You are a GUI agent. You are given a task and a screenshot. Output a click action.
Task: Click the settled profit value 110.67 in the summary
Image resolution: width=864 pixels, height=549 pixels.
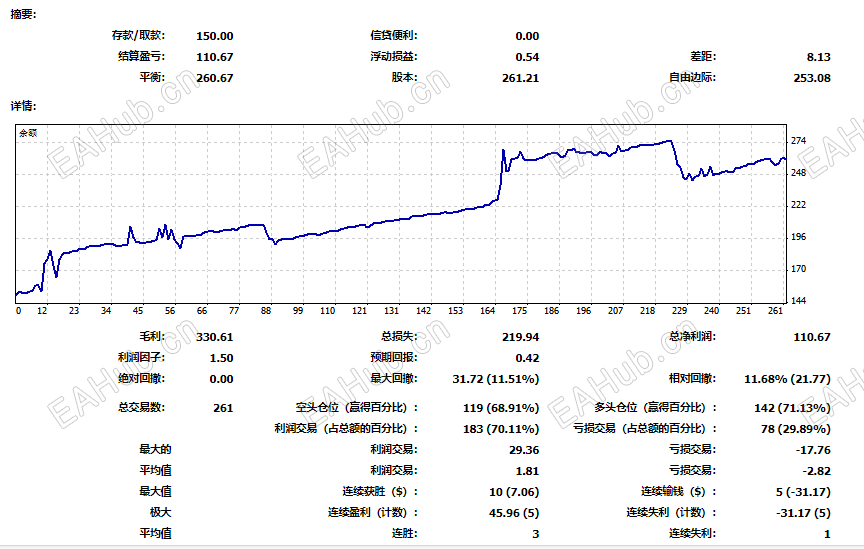click(214, 57)
